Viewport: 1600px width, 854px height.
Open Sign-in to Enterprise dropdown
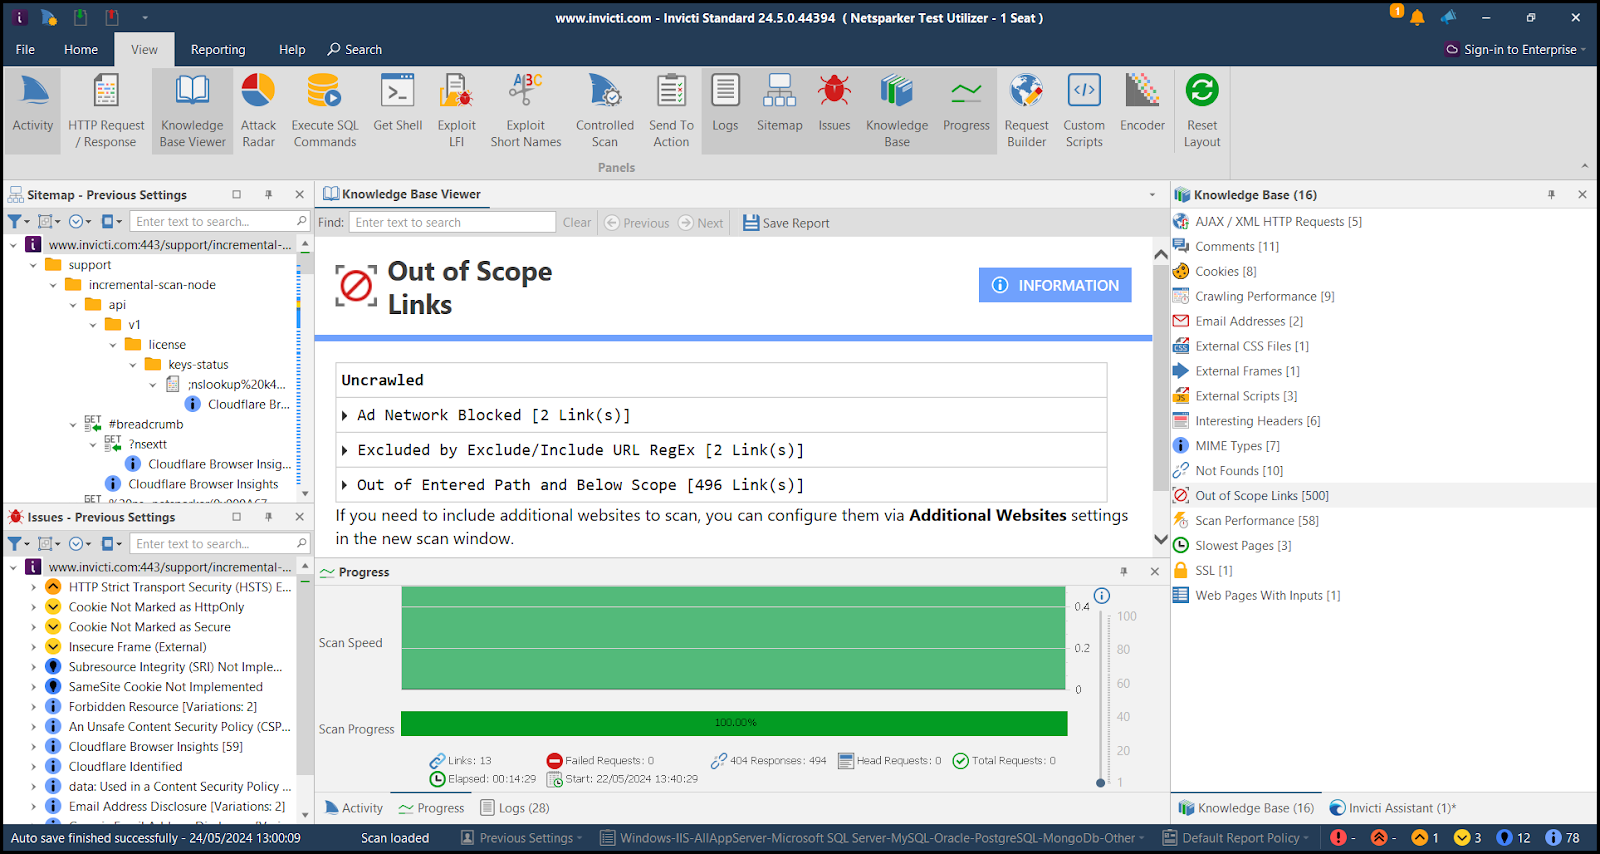click(1516, 49)
